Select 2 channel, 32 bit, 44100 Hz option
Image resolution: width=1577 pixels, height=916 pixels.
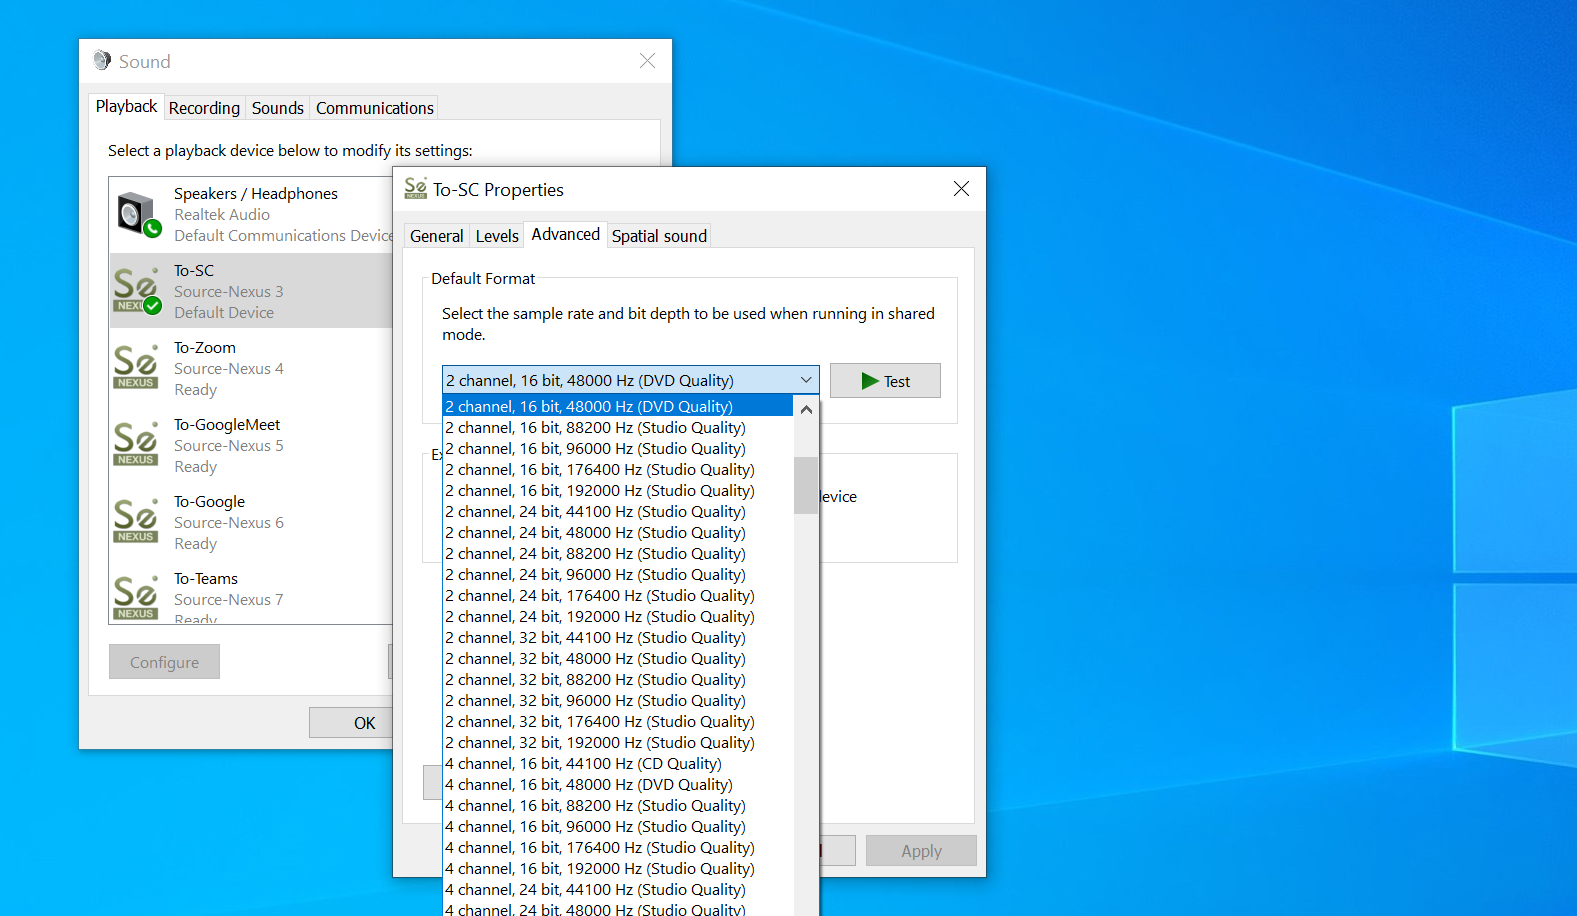(x=618, y=637)
